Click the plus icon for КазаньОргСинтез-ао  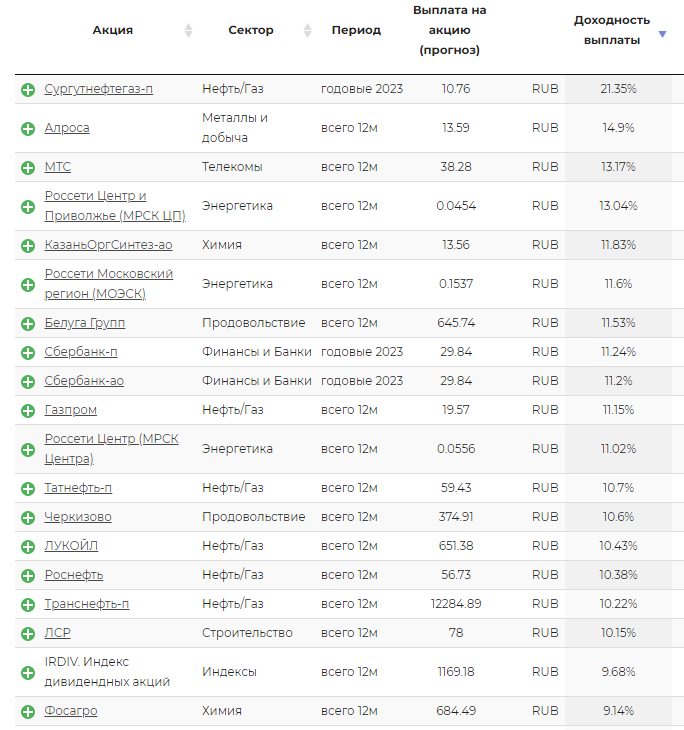coord(28,245)
